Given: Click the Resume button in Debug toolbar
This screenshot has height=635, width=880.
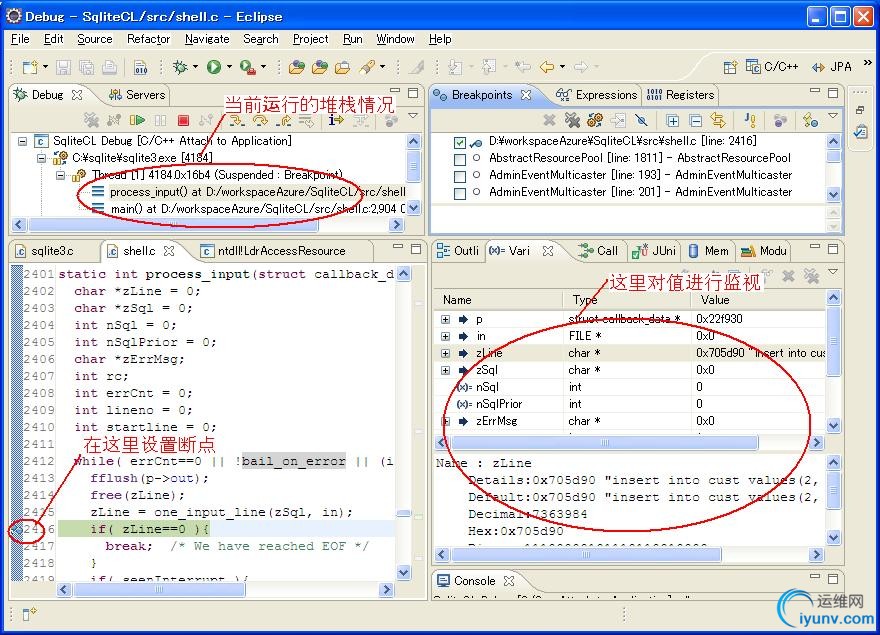Looking at the screenshot, I should (137, 120).
